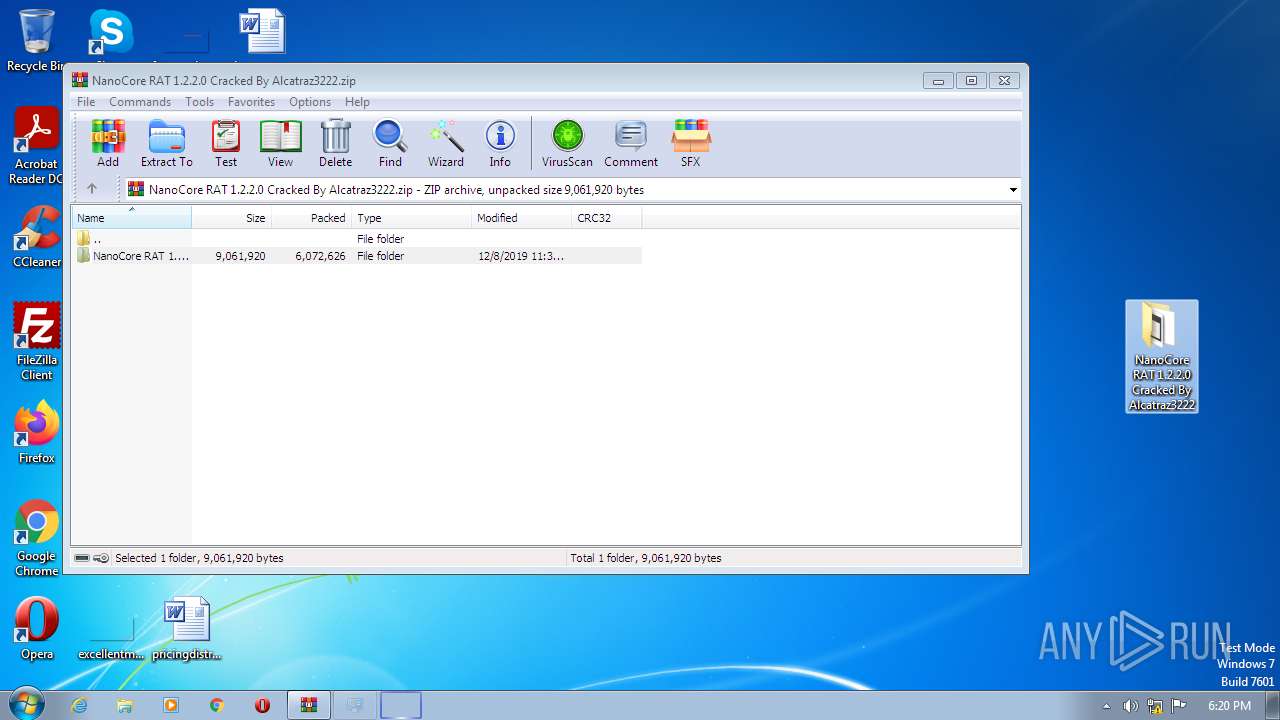Screen dimensions: 1280x720
Task: Open the Comment tool
Action: point(631,144)
